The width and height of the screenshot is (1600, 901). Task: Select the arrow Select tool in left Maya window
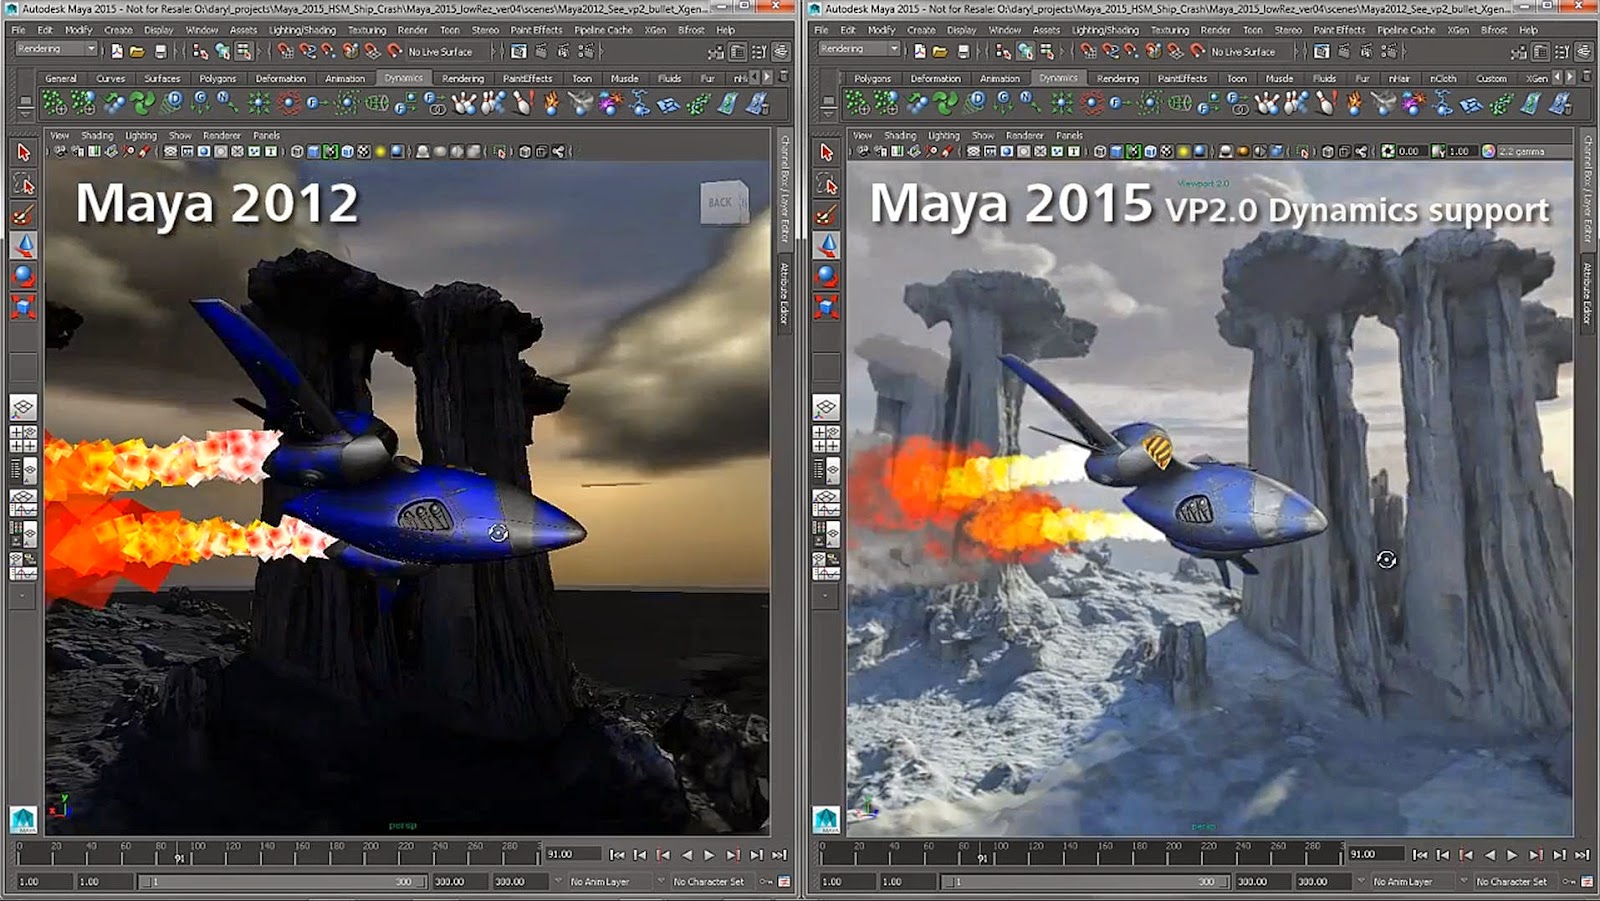[24, 152]
